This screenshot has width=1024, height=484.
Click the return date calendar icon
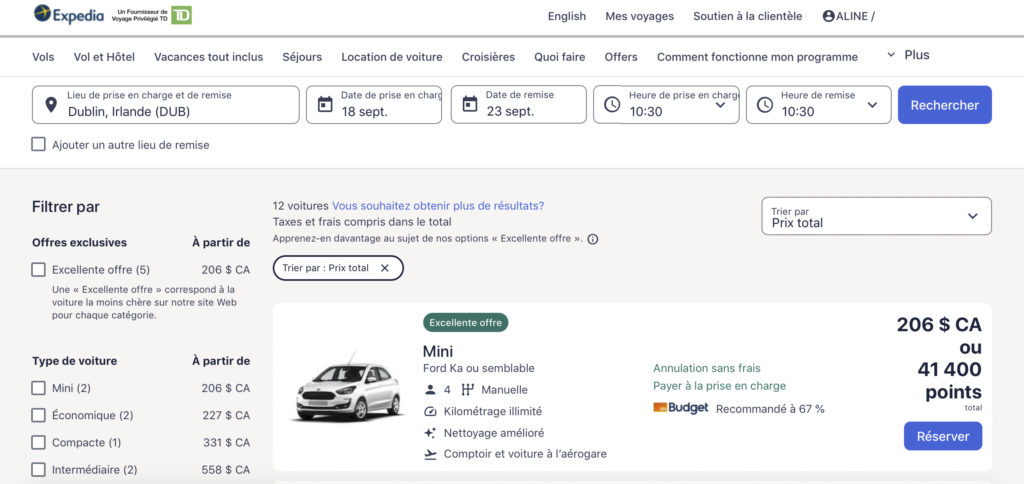tap(469, 105)
